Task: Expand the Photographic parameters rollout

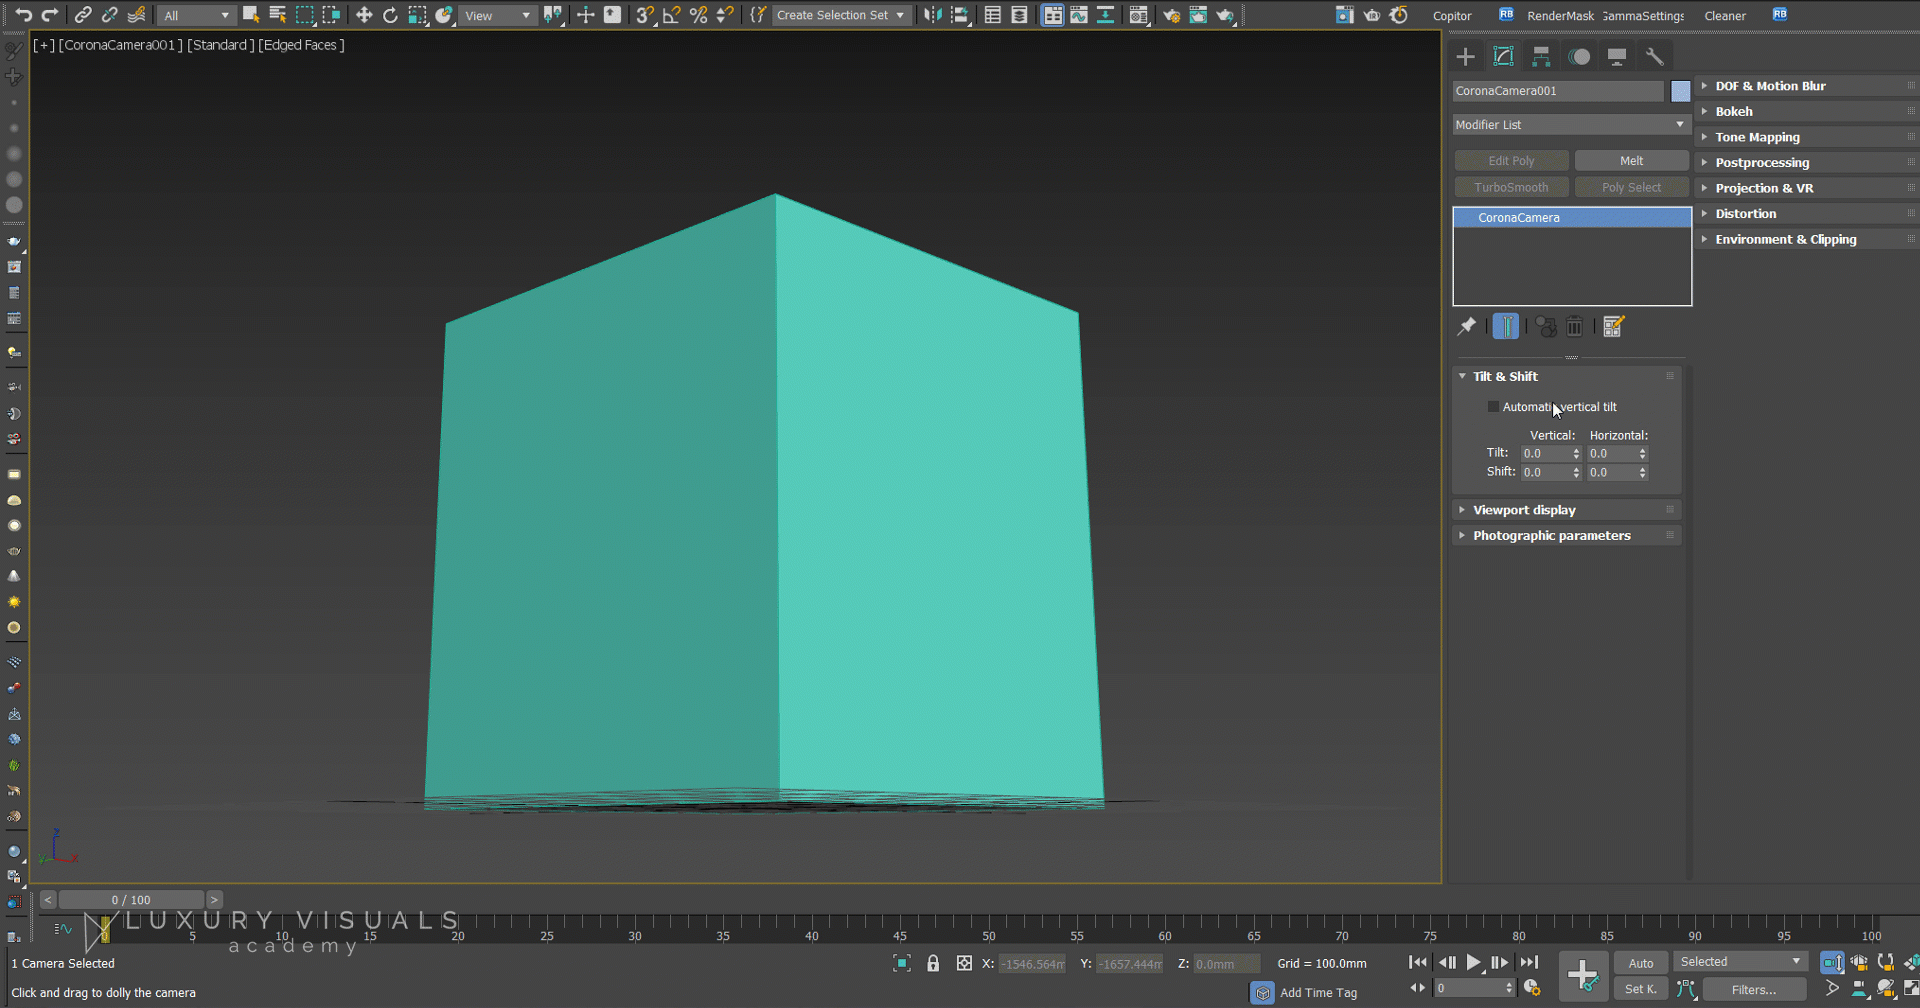Action: coord(1566,536)
